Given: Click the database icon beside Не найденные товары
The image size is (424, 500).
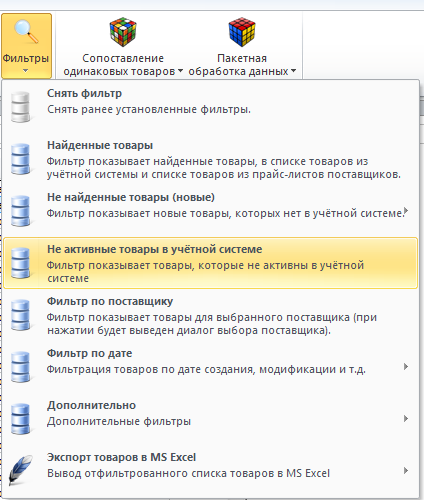Looking at the screenshot, I should (21, 211).
